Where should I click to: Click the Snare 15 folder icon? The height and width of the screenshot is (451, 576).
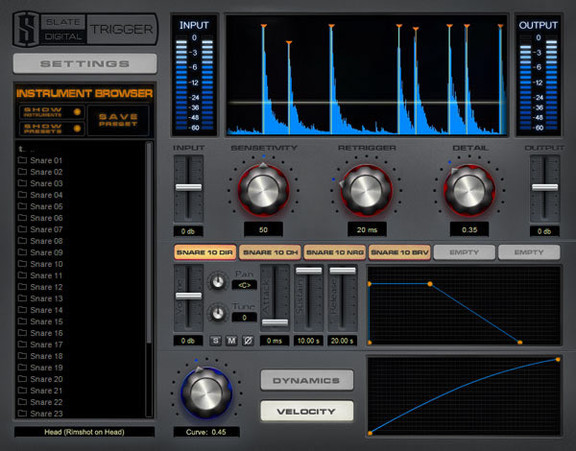click(22, 321)
